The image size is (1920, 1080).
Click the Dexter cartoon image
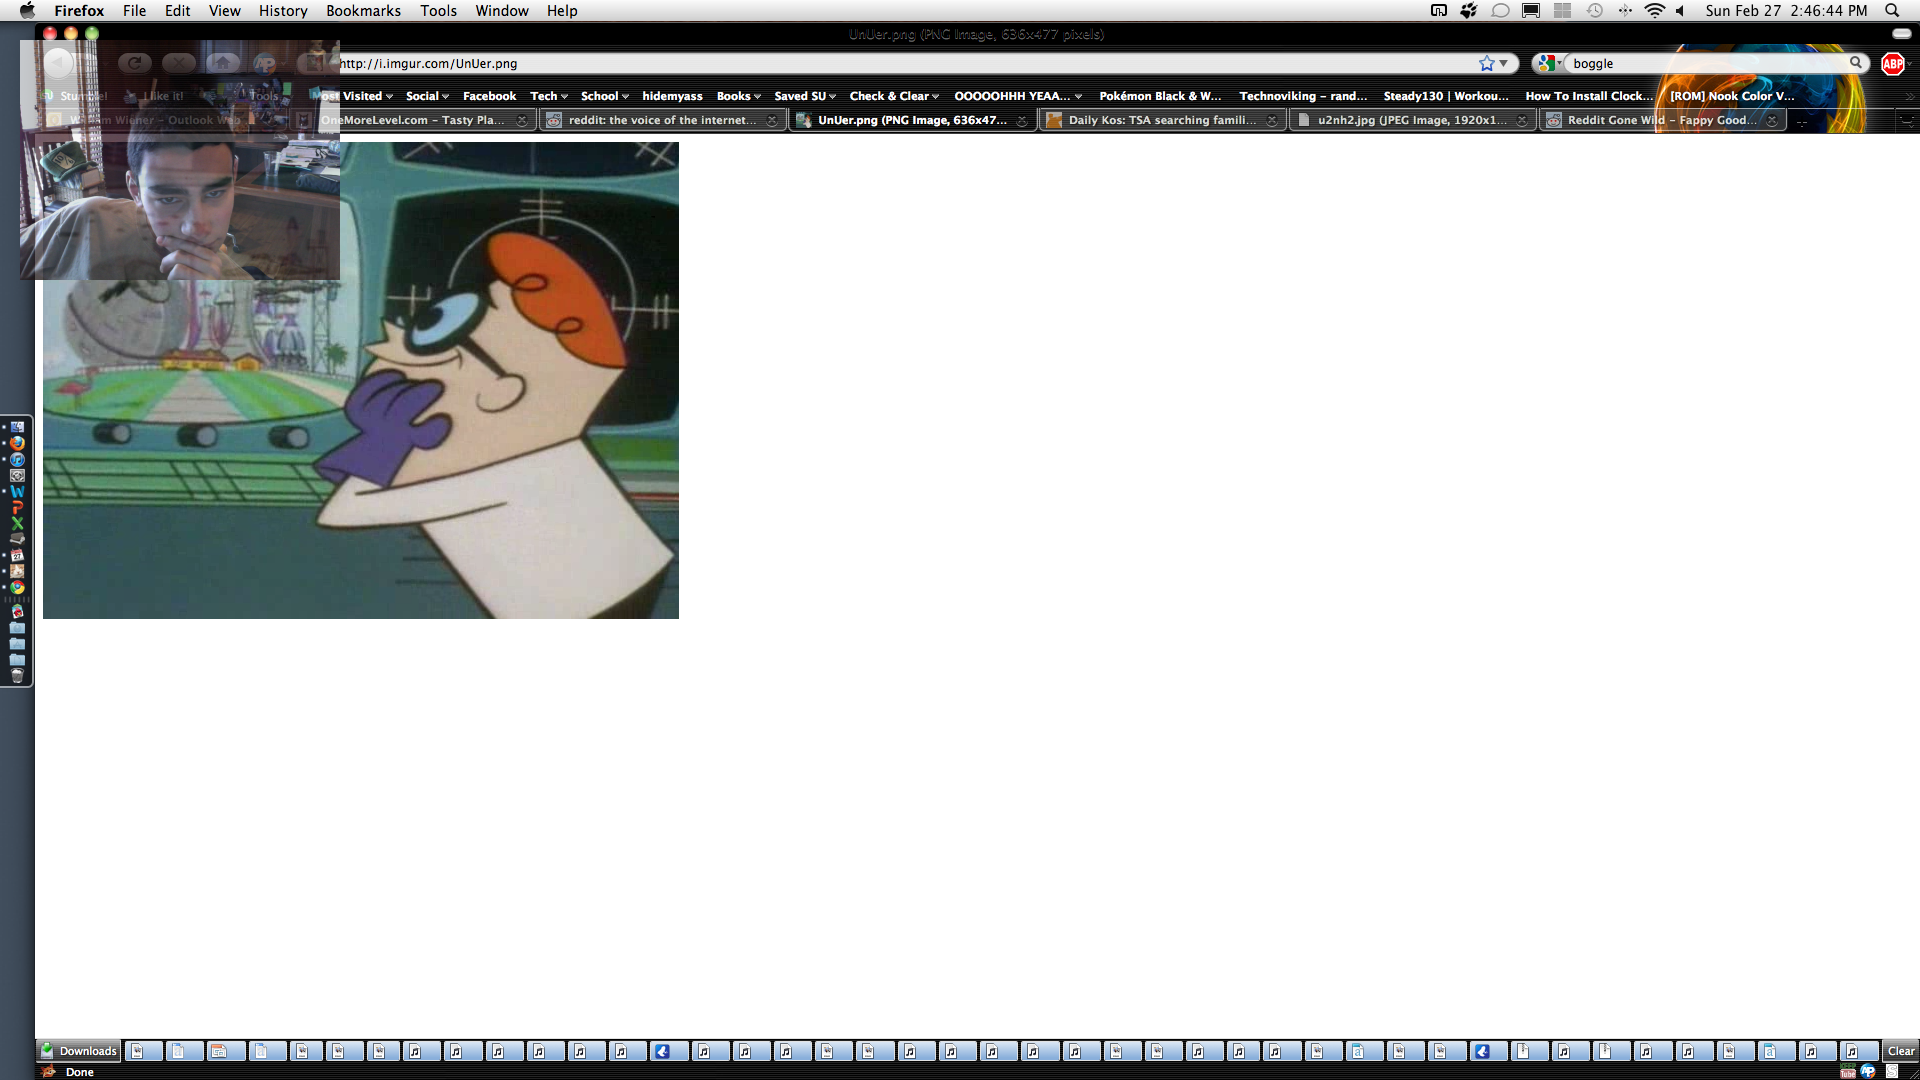(x=500, y=400)
